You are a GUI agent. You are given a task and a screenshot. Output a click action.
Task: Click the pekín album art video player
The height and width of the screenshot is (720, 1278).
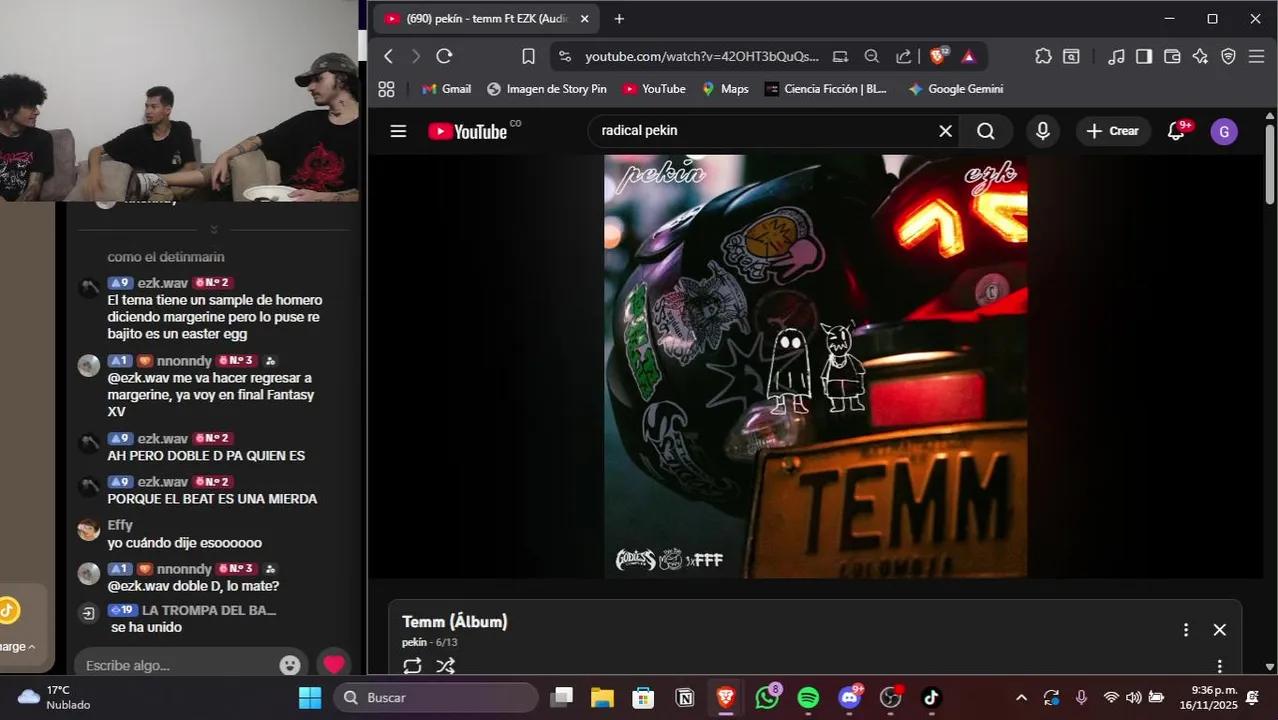tap(815, 366)
